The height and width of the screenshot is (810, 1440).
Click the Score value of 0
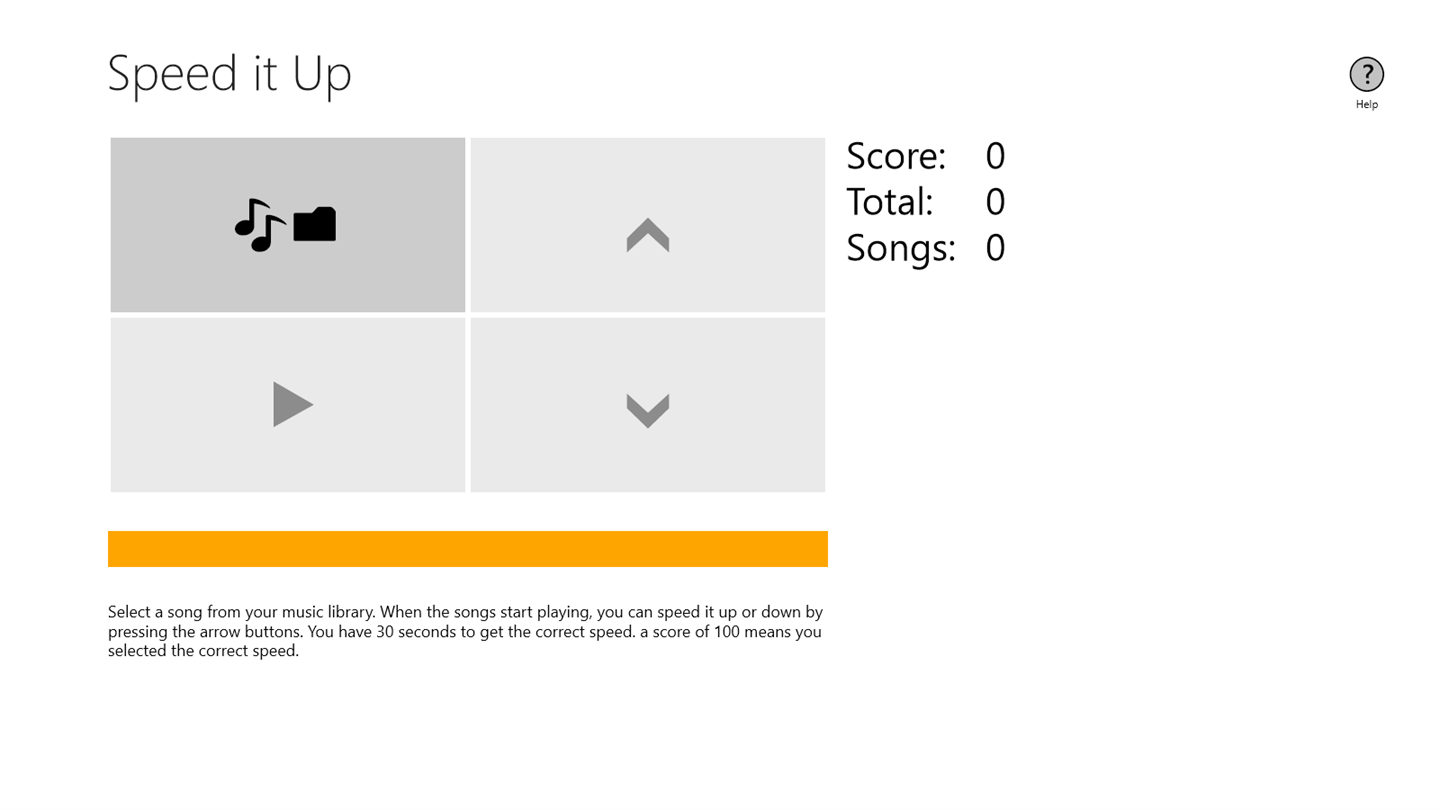point(994,156)
